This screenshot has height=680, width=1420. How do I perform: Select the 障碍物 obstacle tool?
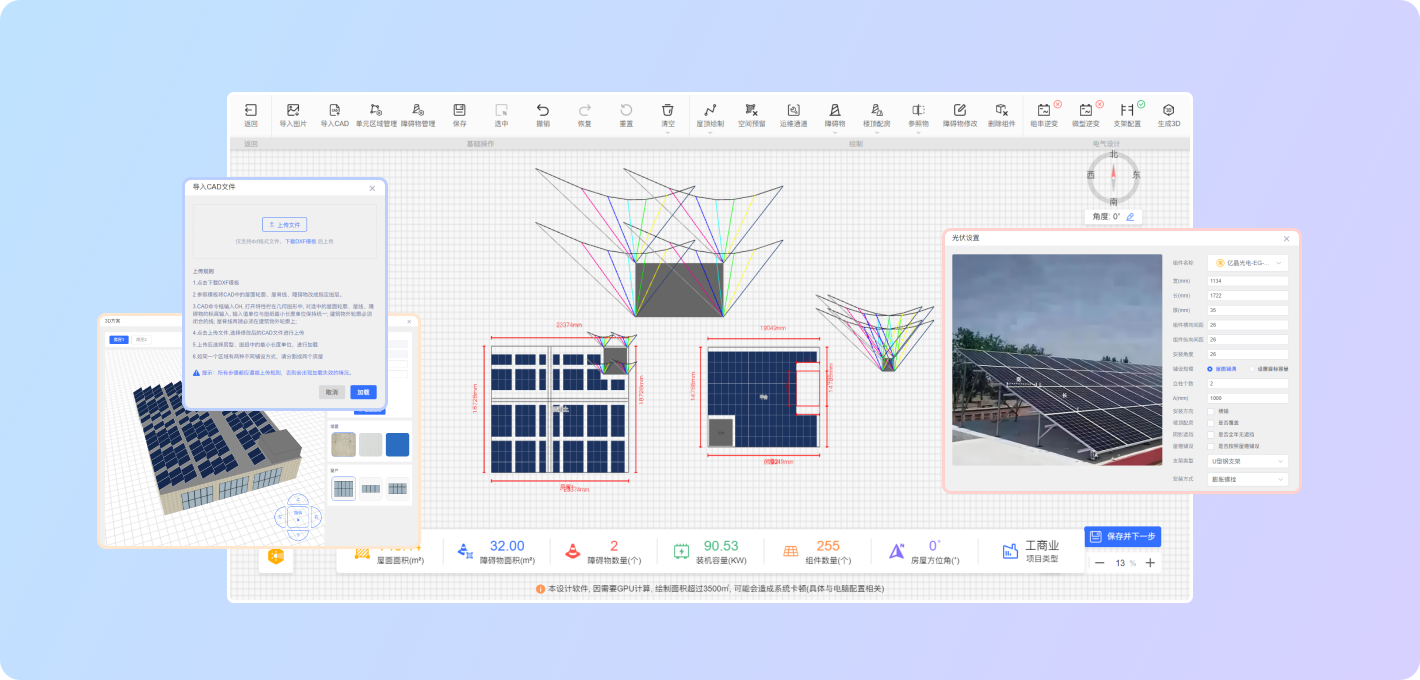point(835,115)
